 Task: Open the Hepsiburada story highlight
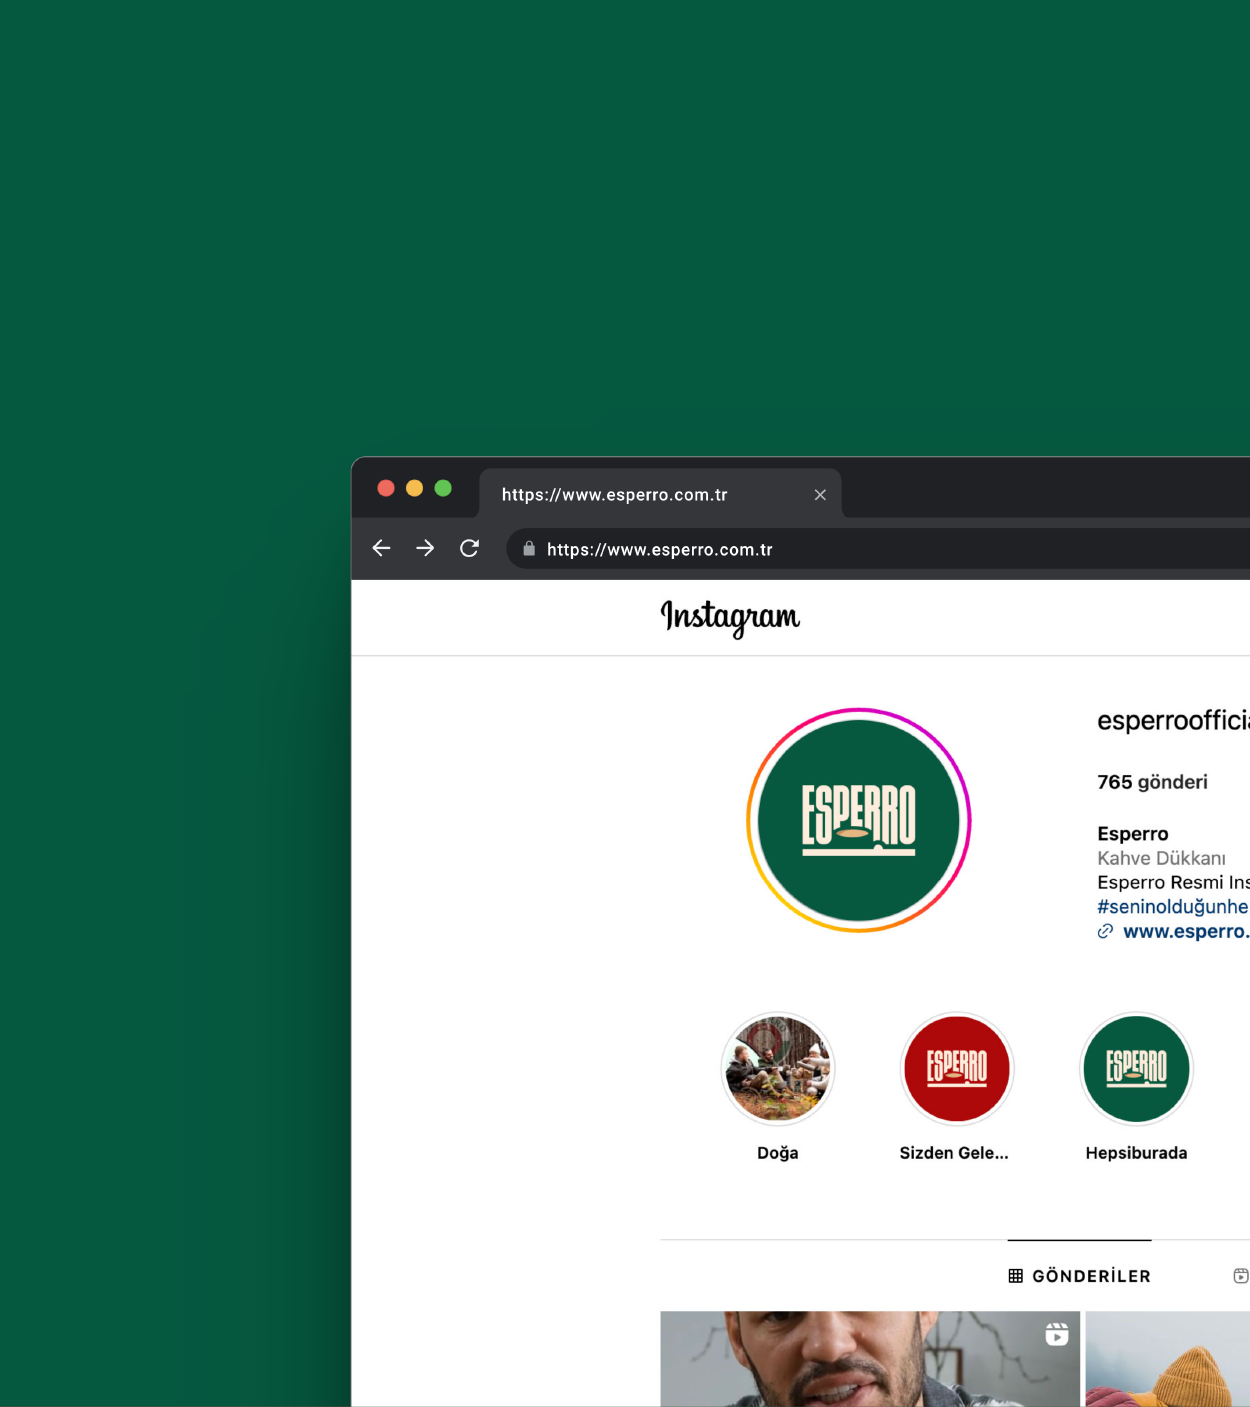point(1136,1069)
